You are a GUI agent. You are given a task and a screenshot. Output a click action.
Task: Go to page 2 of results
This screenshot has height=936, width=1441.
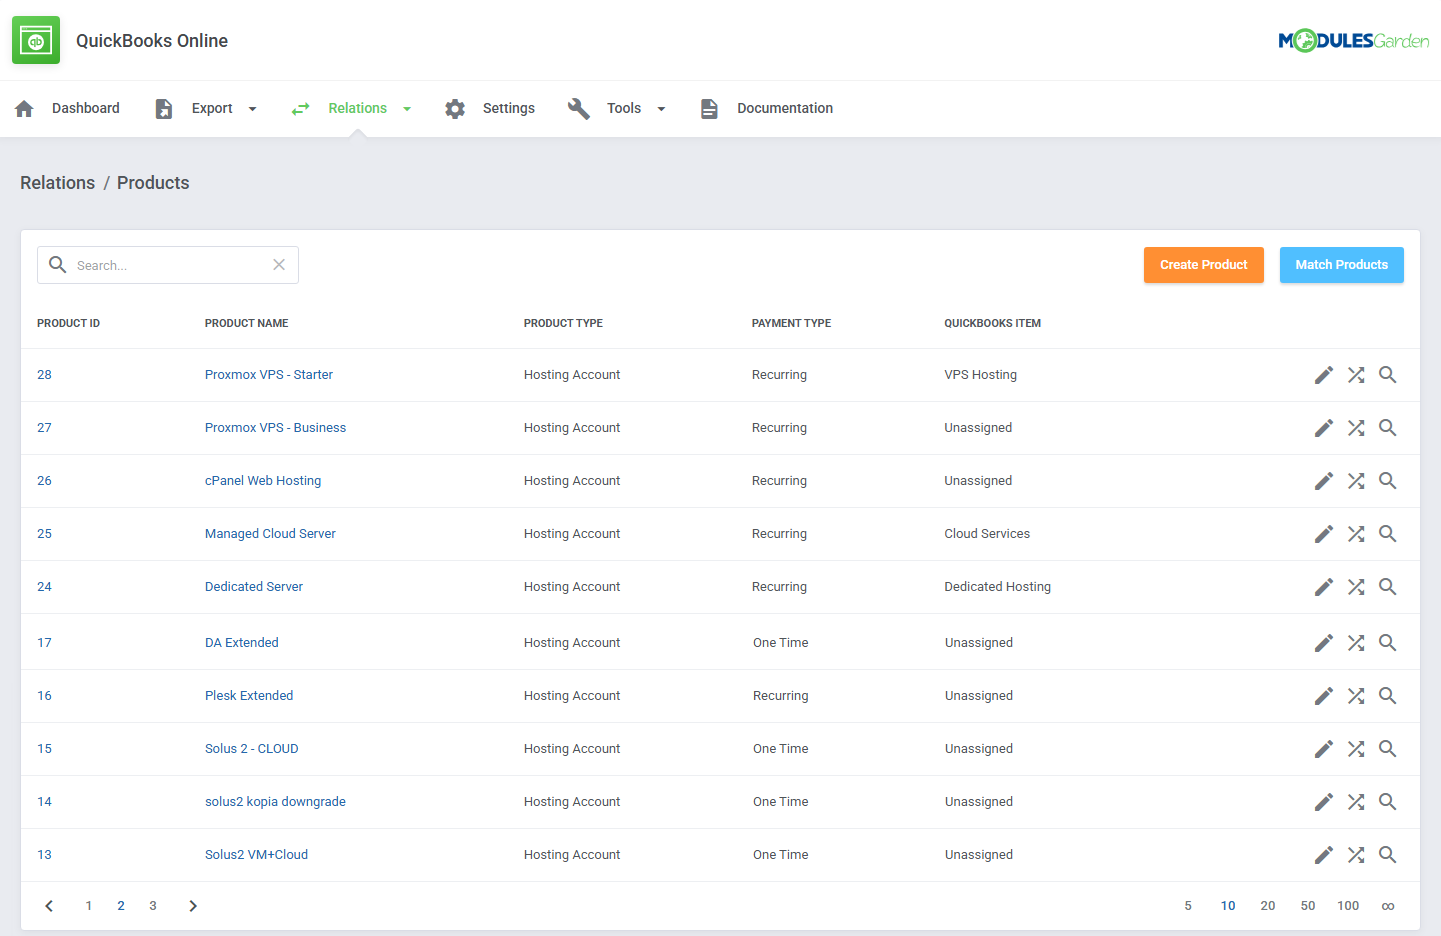[x=121, y=906]
